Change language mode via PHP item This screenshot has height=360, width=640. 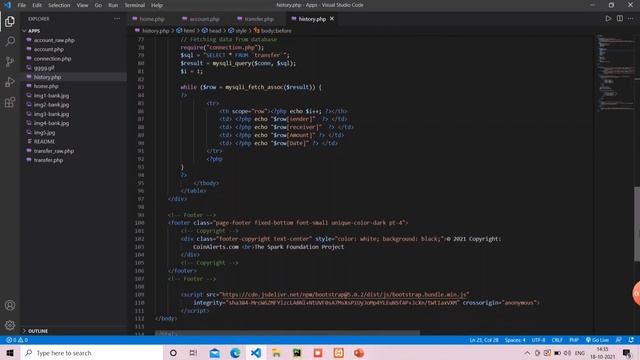pyautogui.click(x=574, y=340)
